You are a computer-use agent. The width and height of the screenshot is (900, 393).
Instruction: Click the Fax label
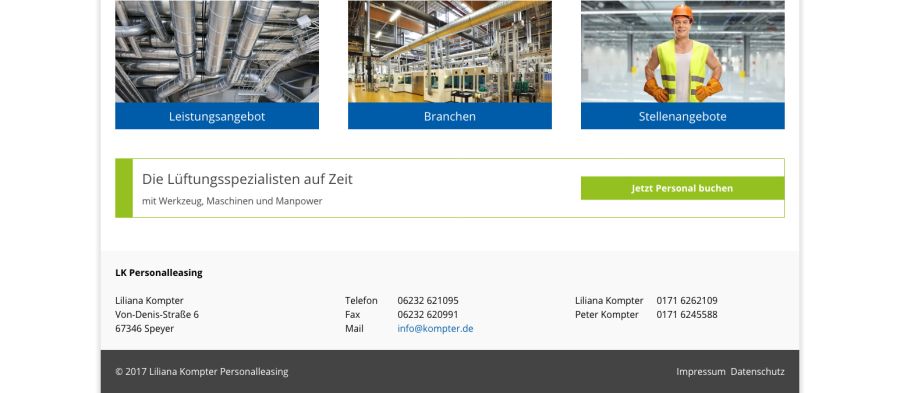352,314
